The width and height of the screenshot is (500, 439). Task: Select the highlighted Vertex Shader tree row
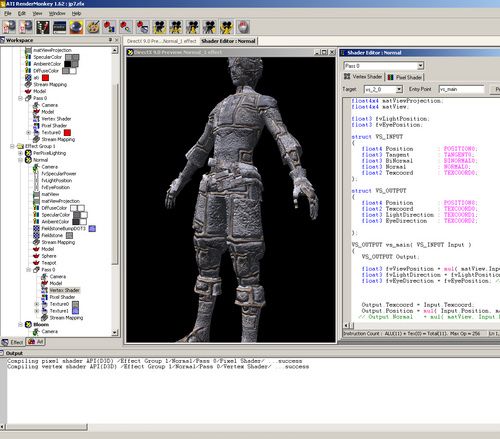64,290
